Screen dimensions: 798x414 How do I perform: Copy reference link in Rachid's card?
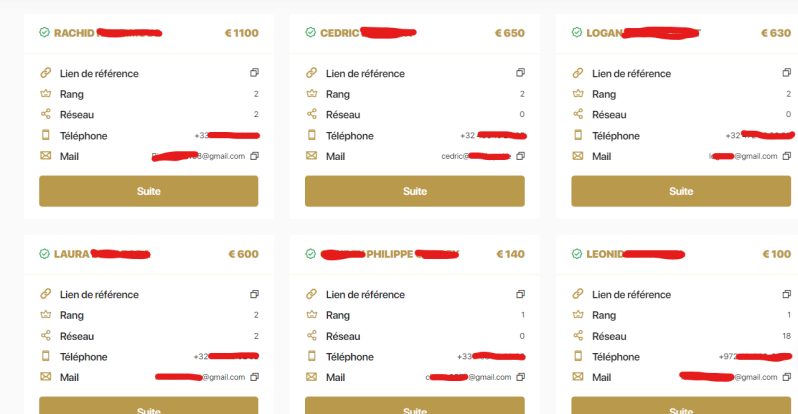(x=254, y=73)
